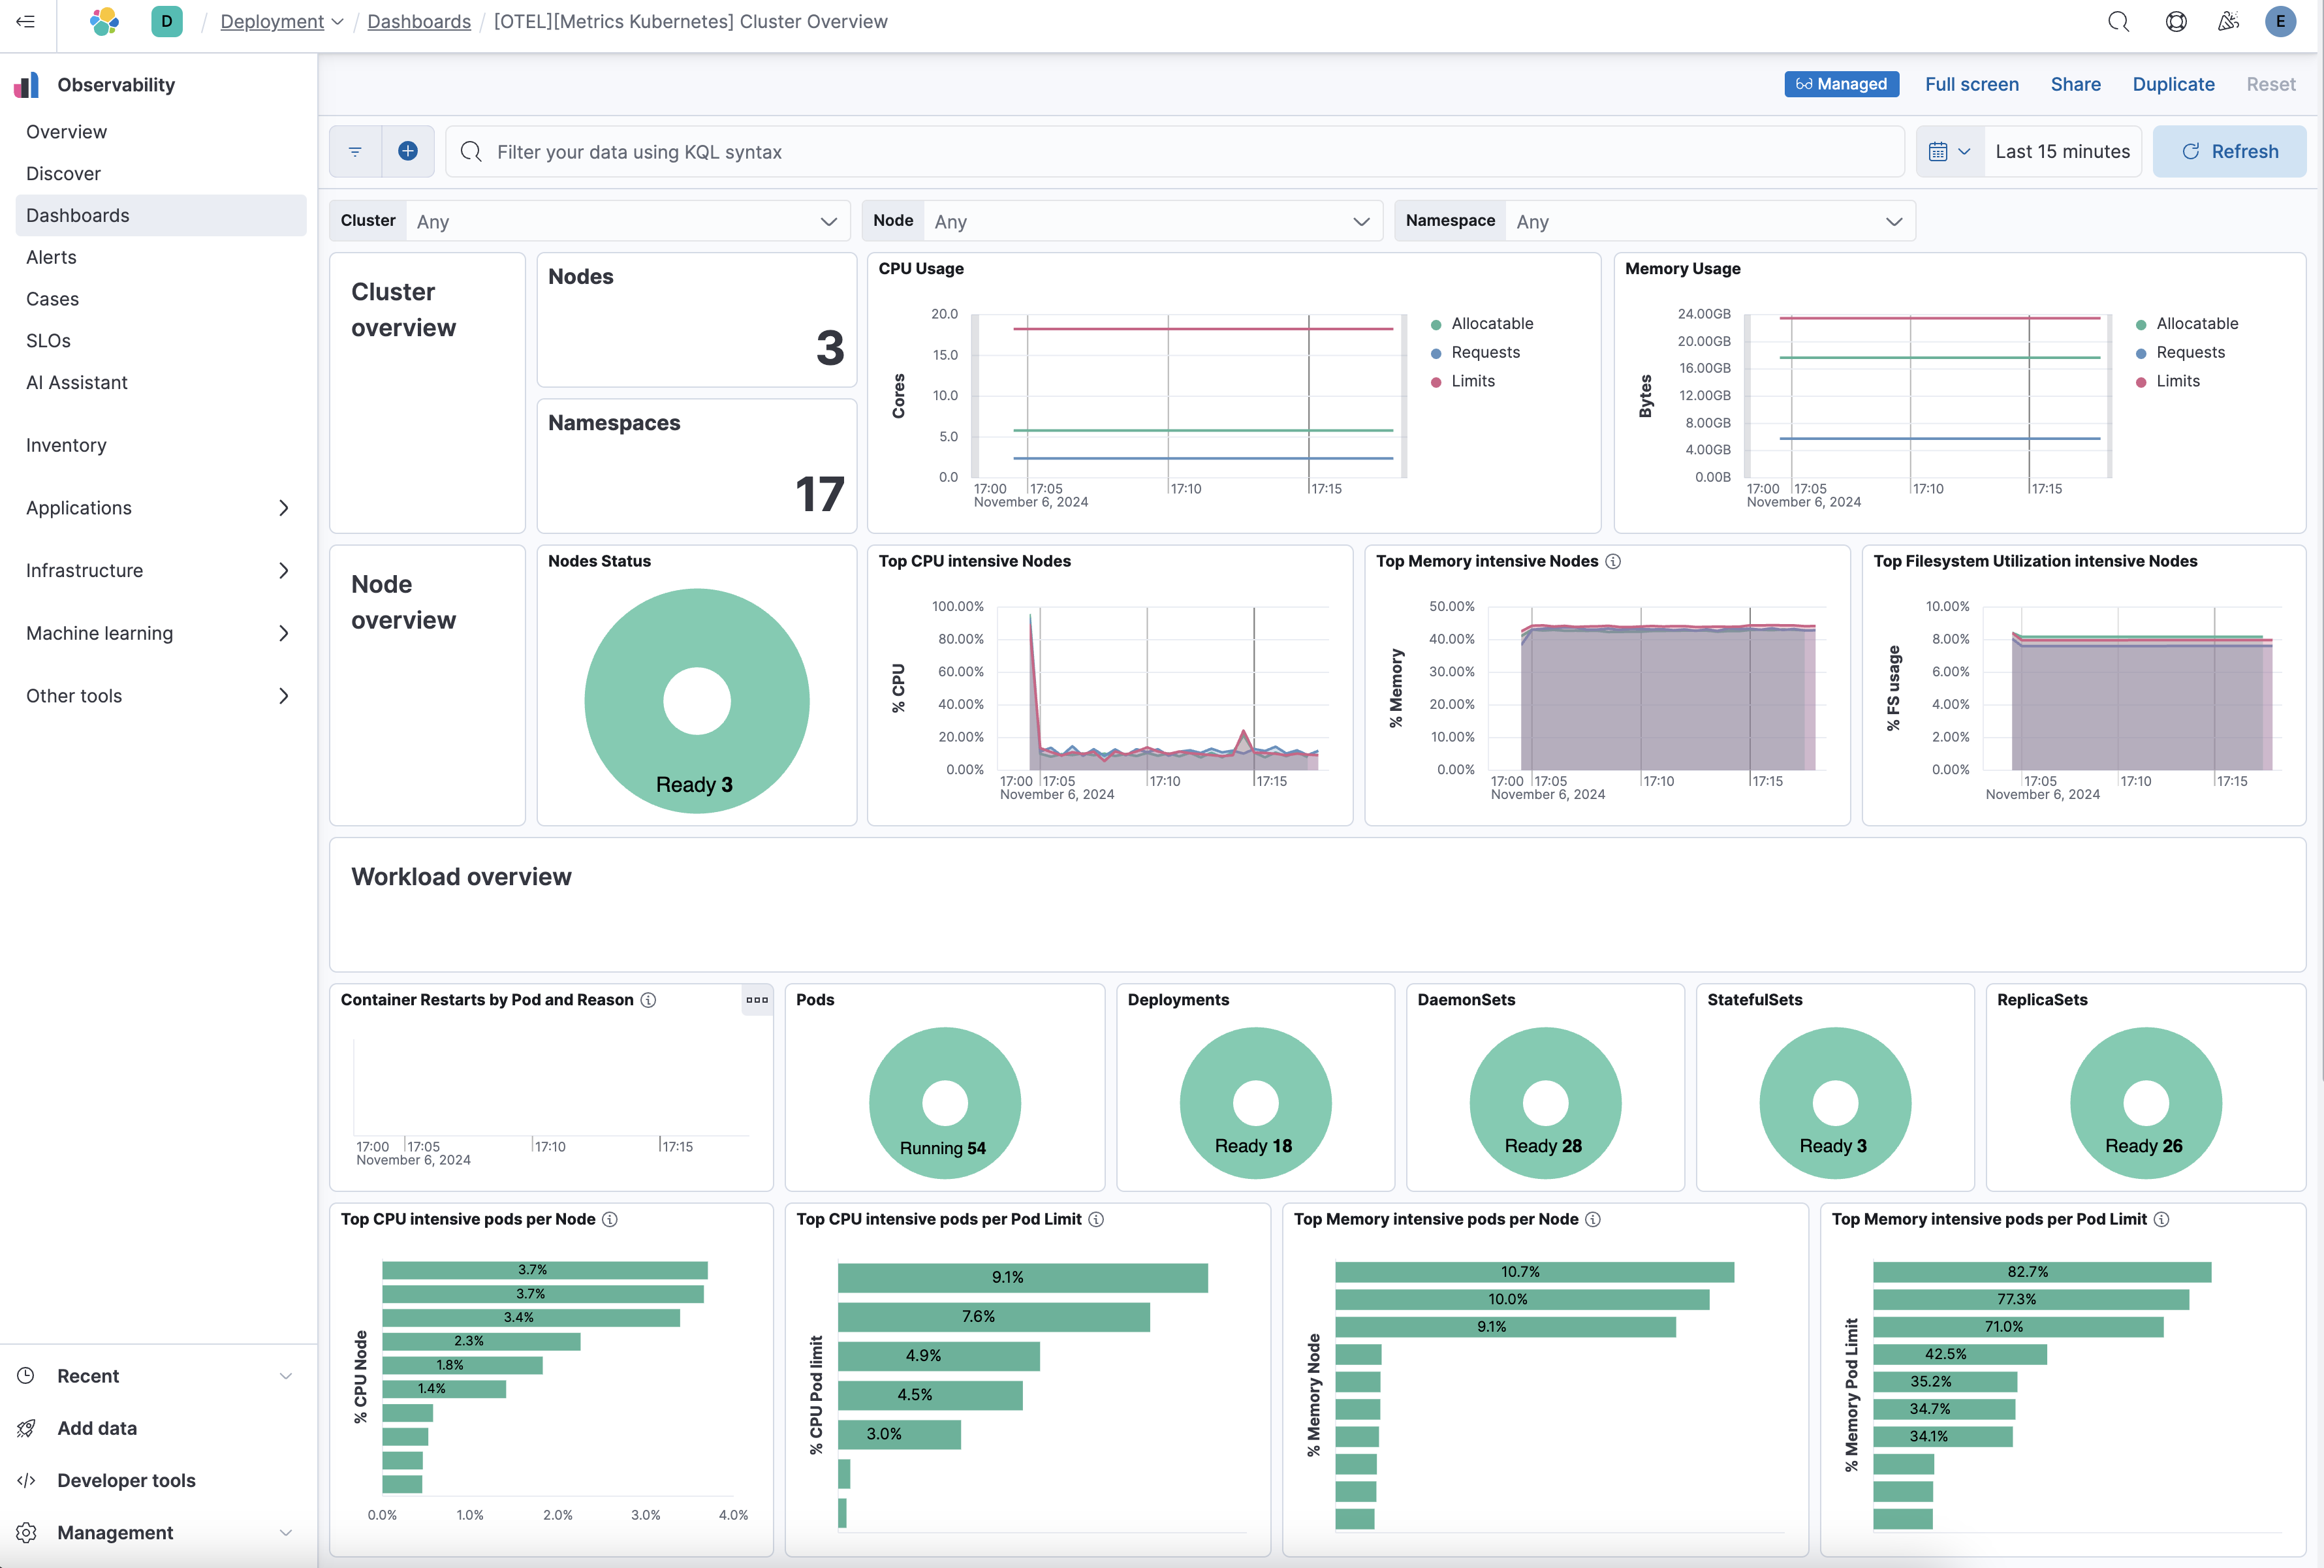Toggle Requests series in CPU Usage legend
This screenshot has width=2324, height=1568.
point(1485,352)
